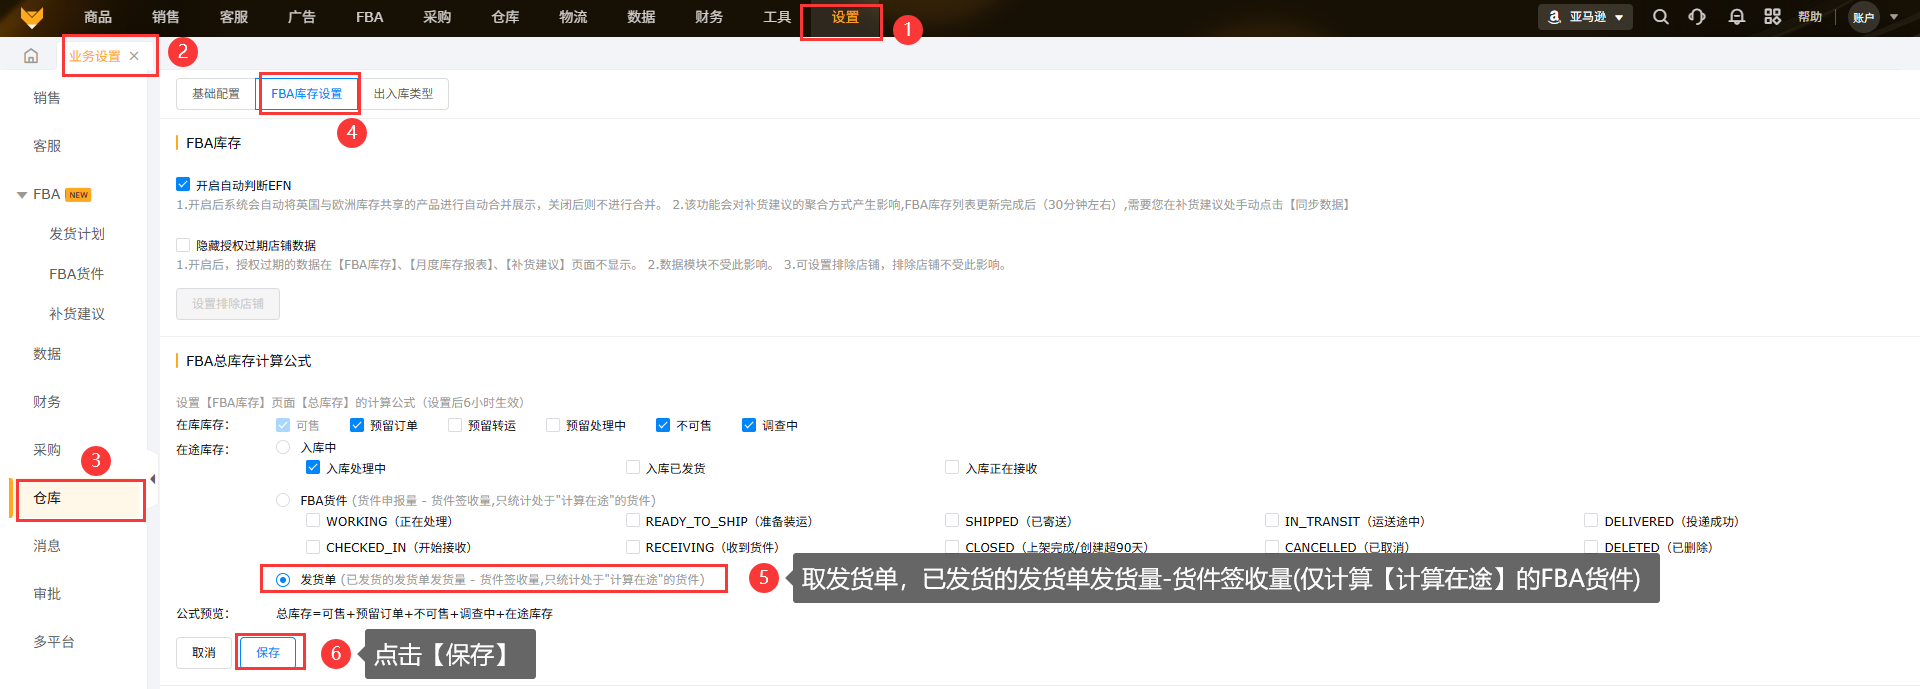Toggle 调查中 checkbox

[x=749, y=425]
